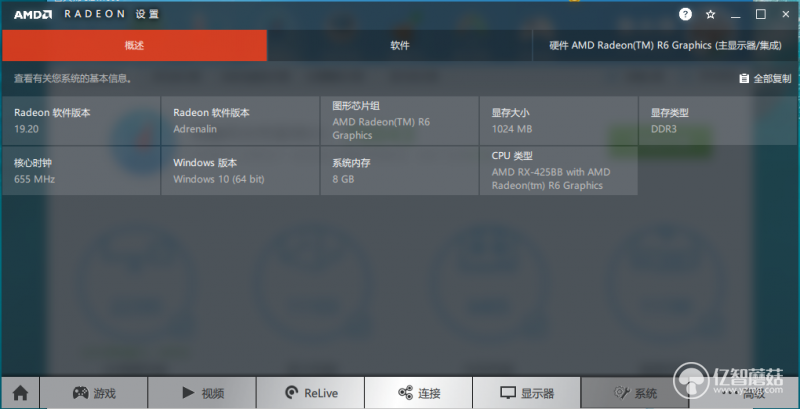Minimize the Radeon settings window
This screenshot has width=800, height=409.
pos(735,15)
